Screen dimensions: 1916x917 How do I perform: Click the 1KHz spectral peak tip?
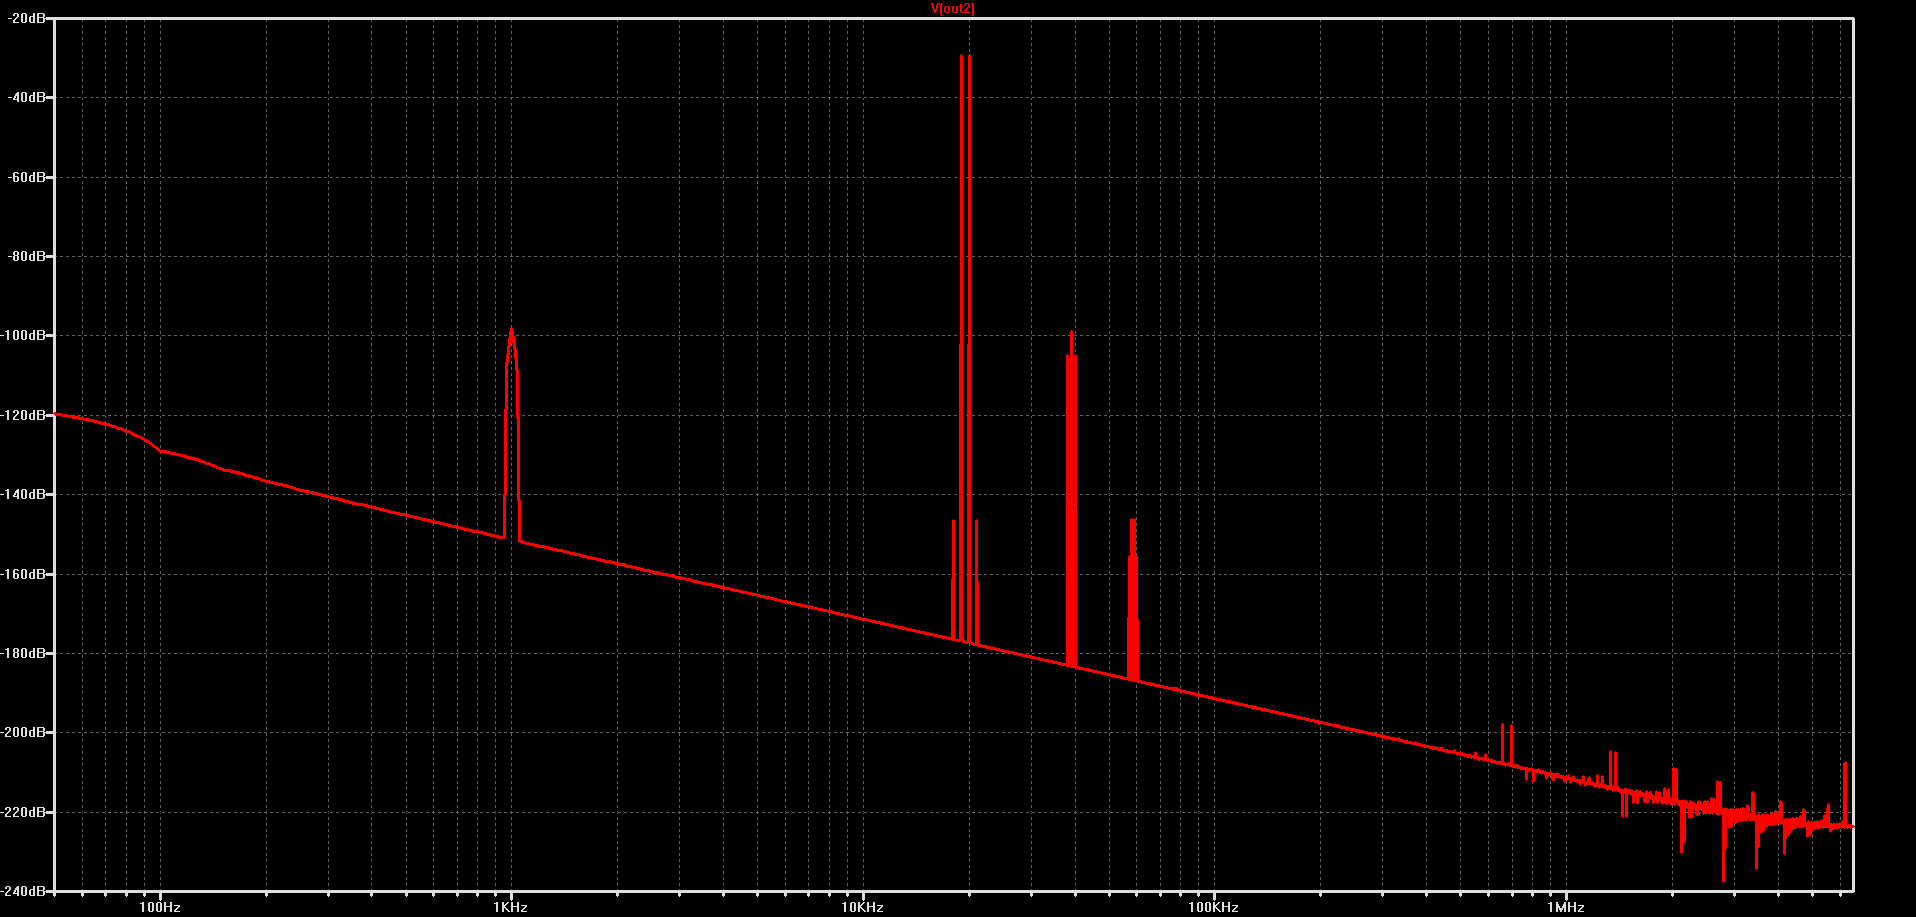point(511,329)
